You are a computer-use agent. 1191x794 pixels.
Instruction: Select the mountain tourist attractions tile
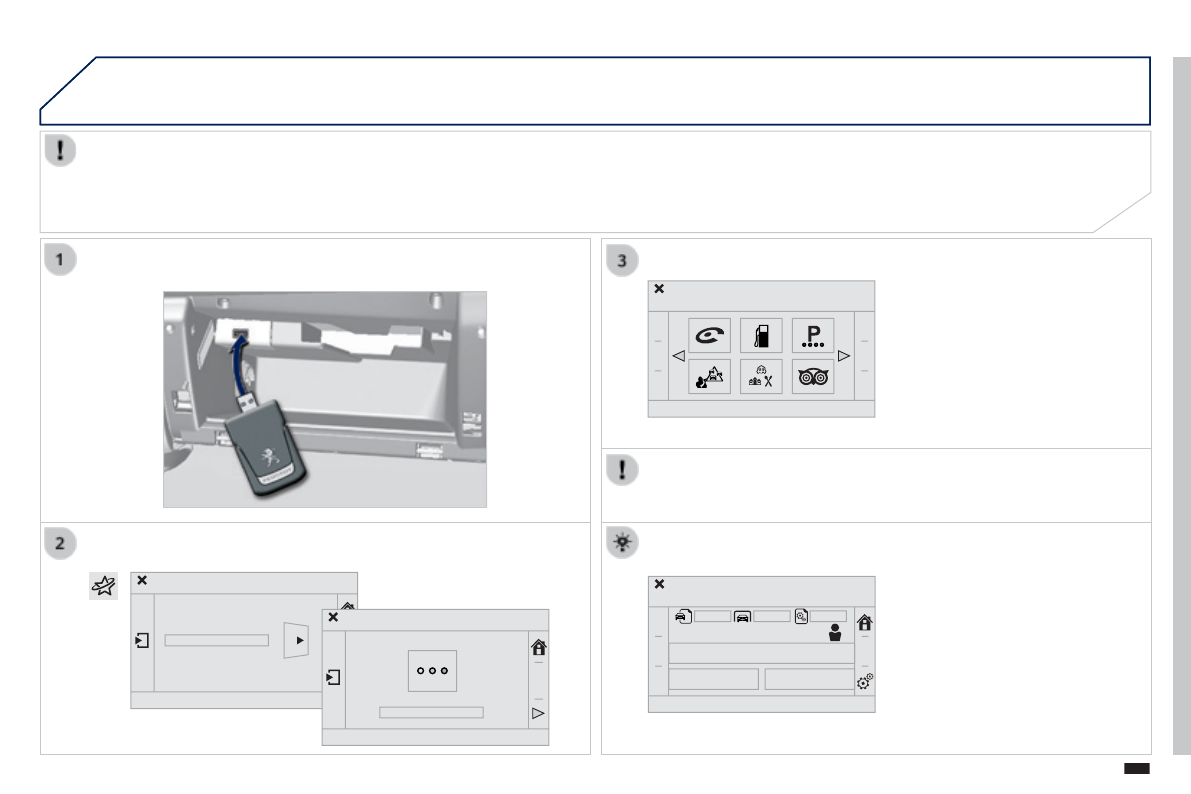tap(709, 377)
